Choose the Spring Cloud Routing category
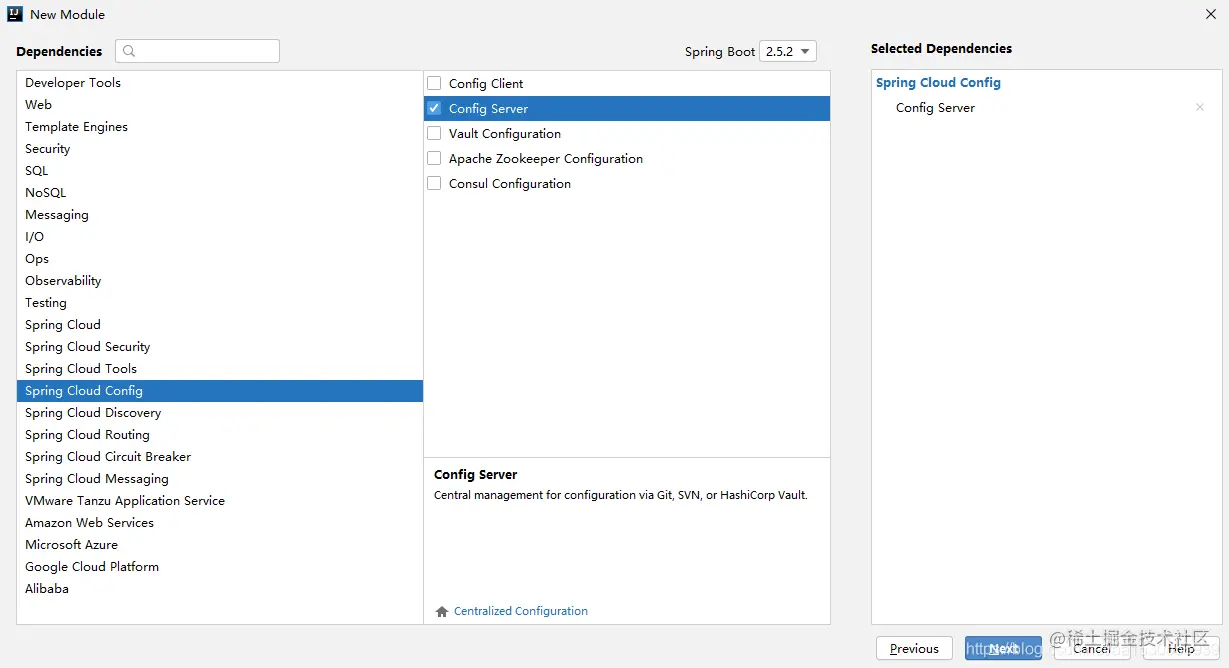 [220, 435]
